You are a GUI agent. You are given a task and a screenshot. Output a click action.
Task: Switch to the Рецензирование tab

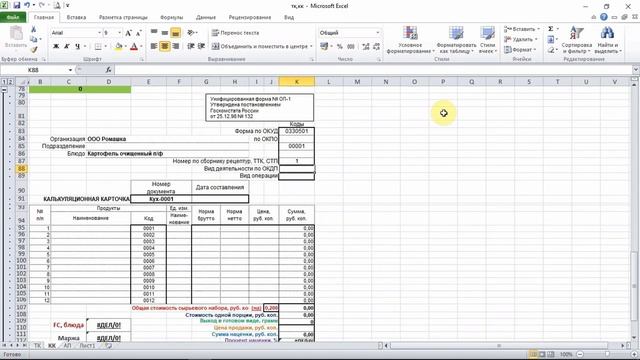click(250, 17)
